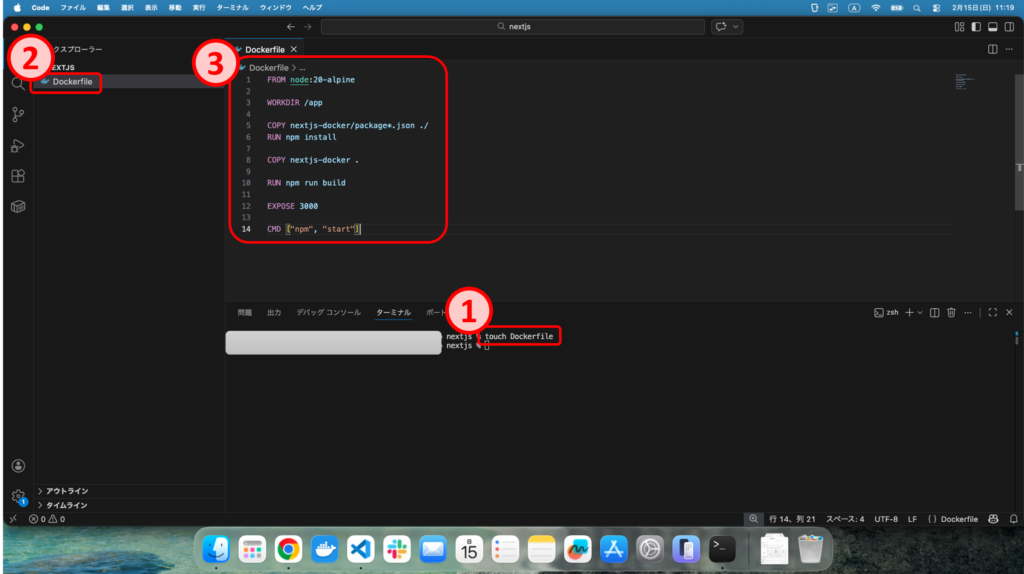Viewport: 1024px width, 574px height.
Task: Switch to the 出力 panel tab
Action: click(274, 313)
